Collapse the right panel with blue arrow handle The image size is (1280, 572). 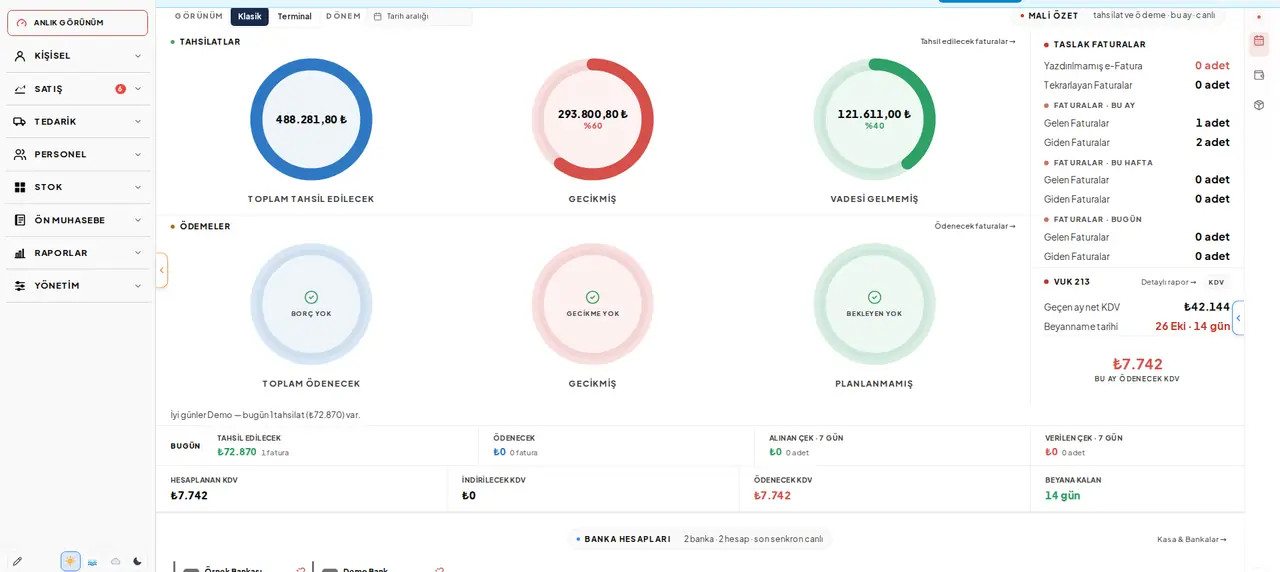tap(1238, 318)
